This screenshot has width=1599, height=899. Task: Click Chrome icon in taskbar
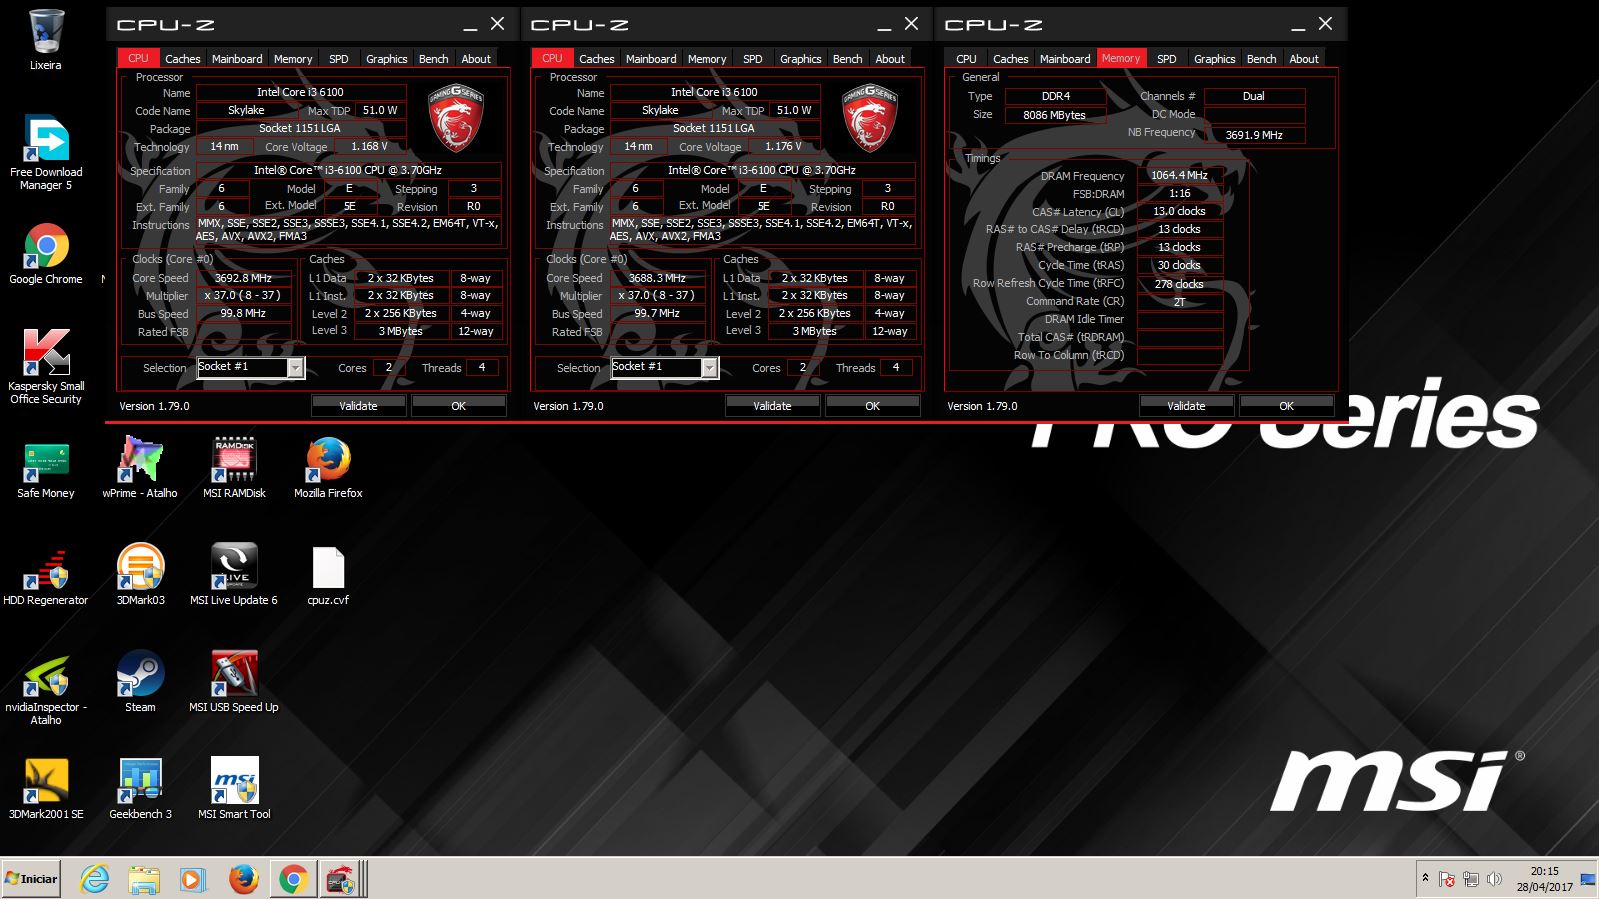coord(292,879)
